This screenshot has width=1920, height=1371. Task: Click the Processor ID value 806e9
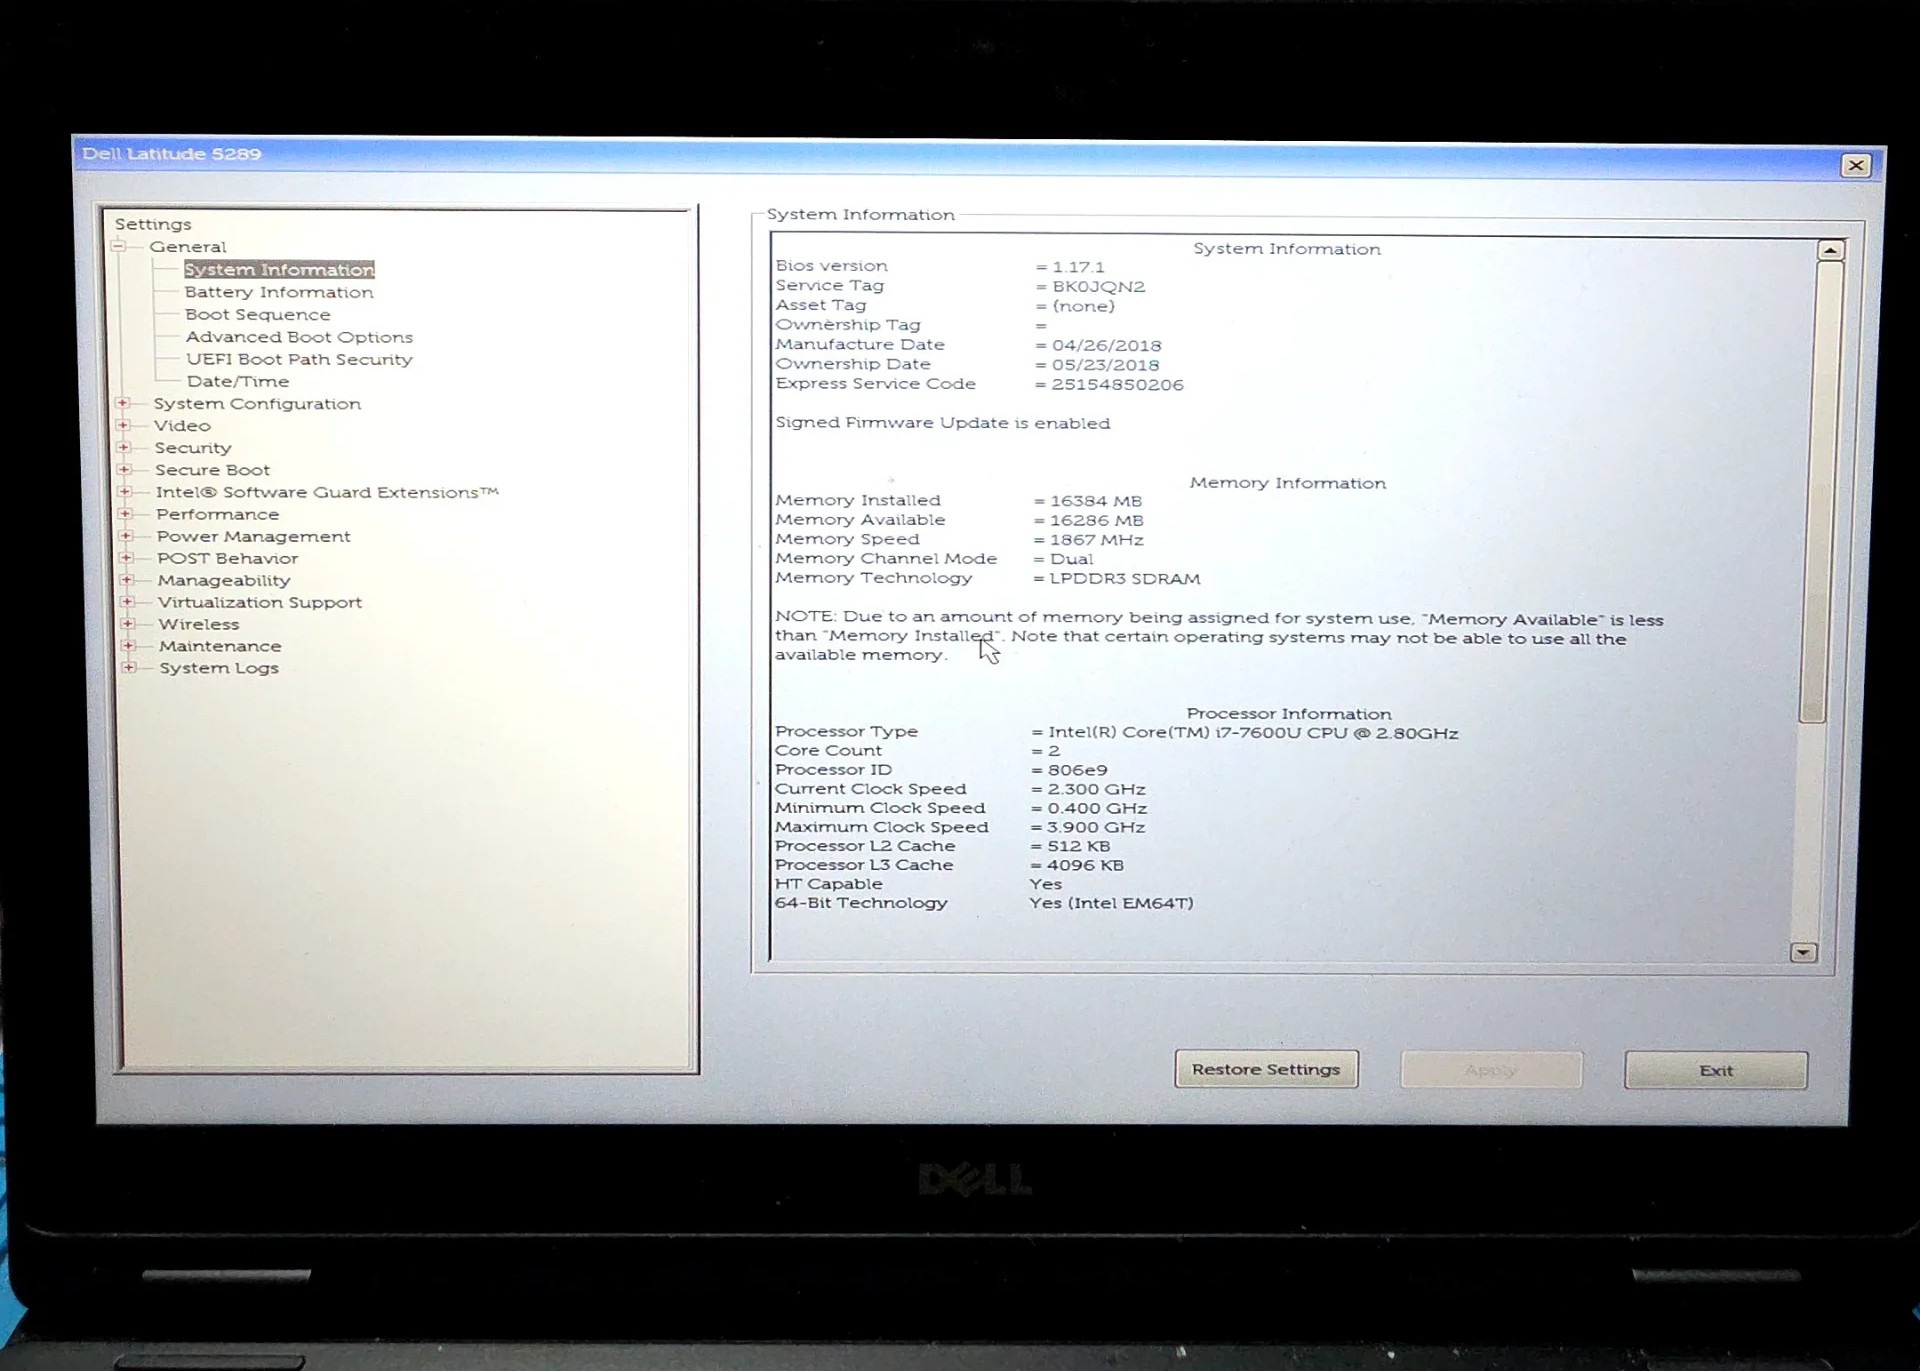pos(1078,770)
